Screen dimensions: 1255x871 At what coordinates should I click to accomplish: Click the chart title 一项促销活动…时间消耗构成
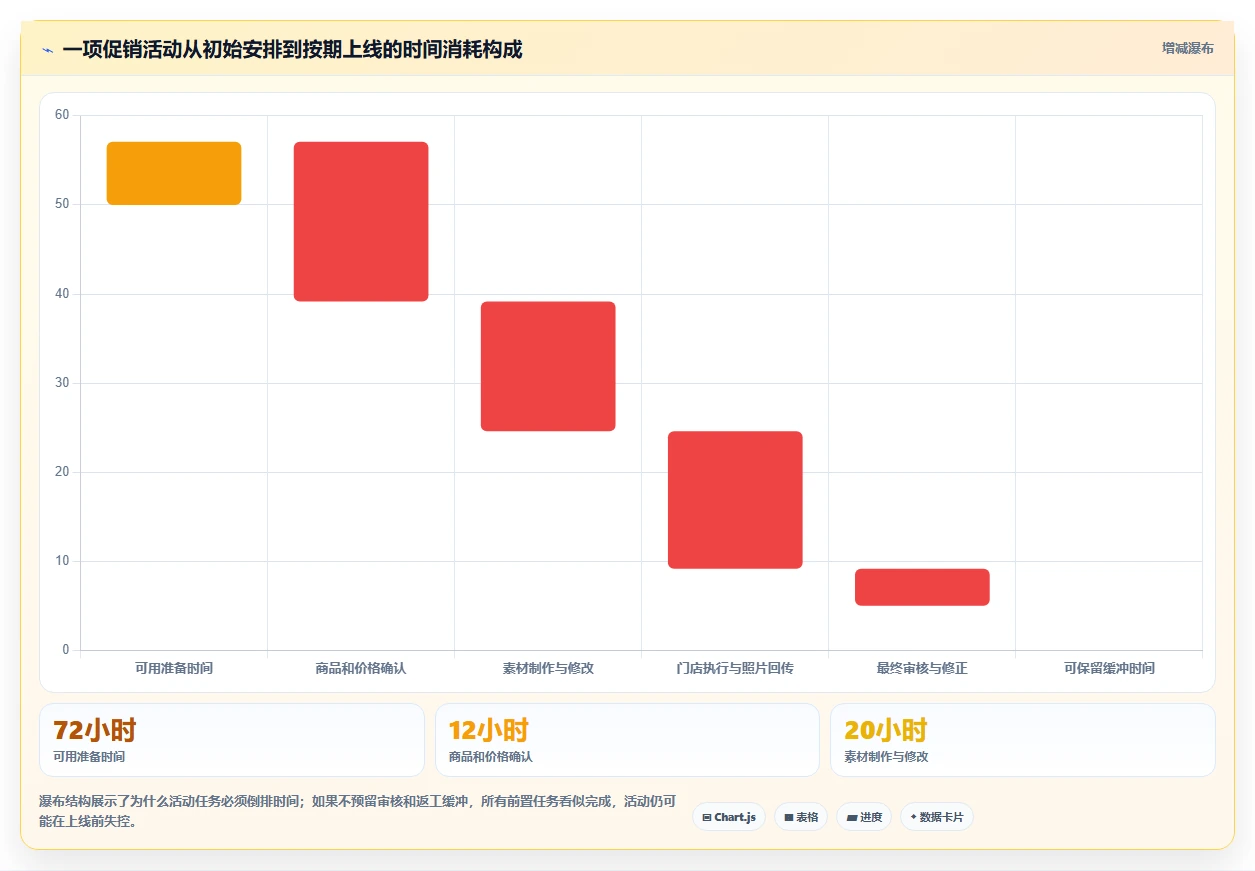292,49
